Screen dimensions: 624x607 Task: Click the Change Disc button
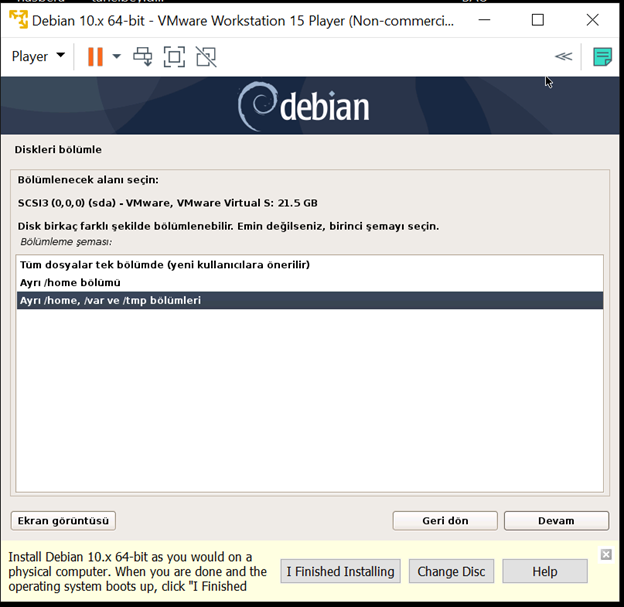pos(451,571)
